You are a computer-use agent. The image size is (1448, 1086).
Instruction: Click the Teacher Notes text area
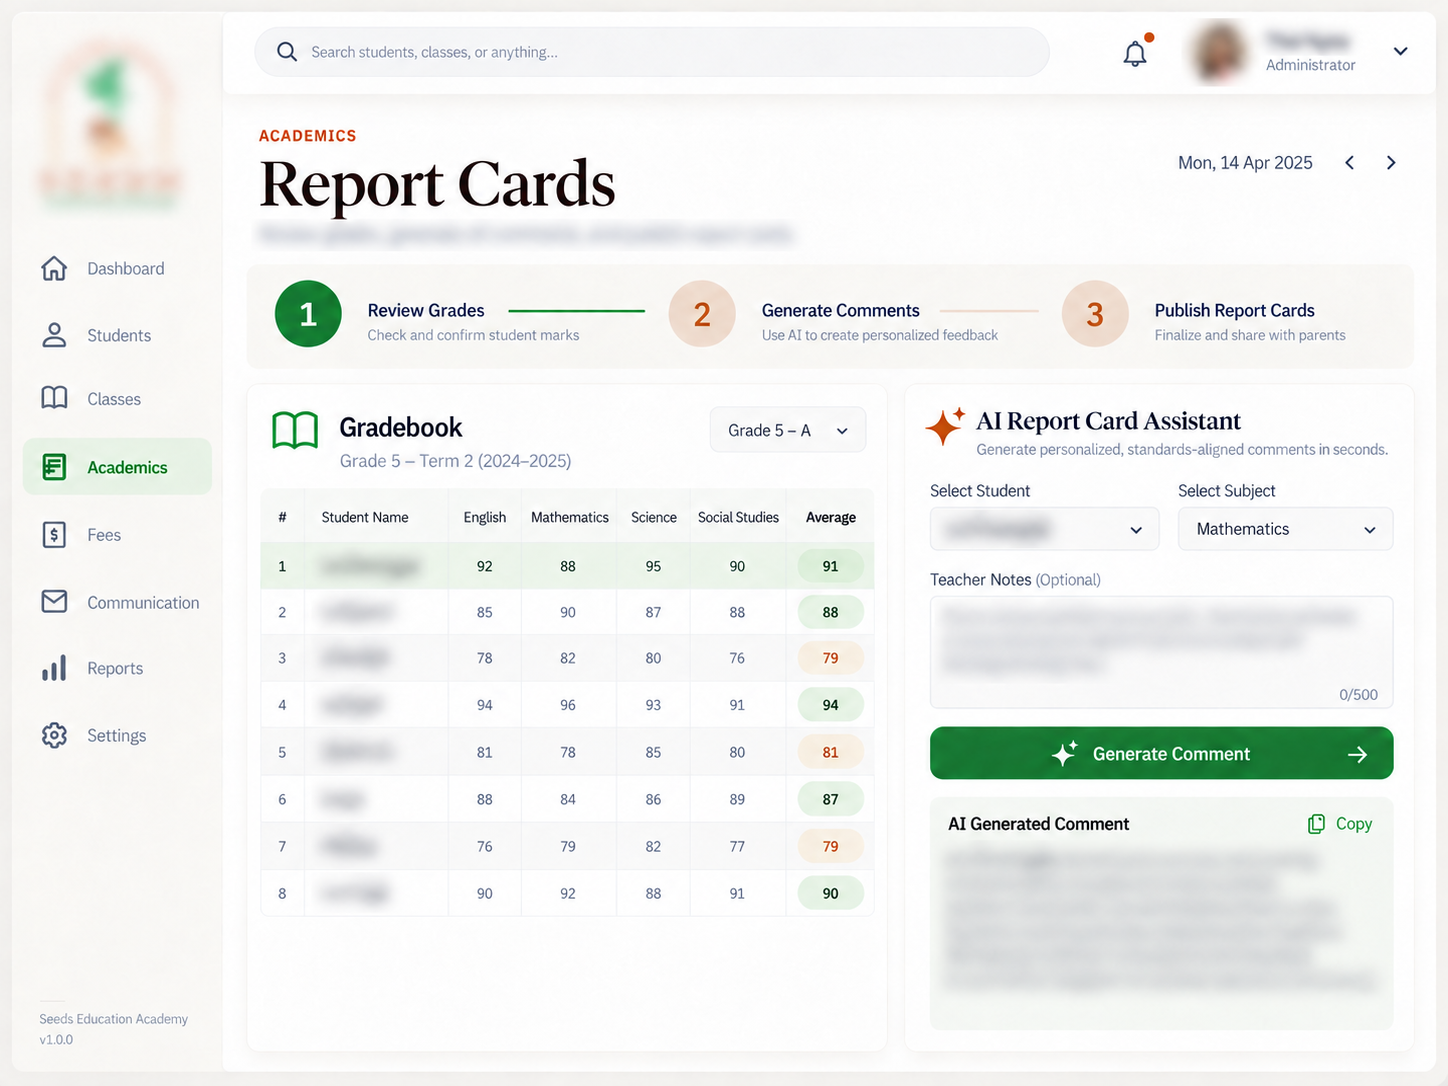tap(1161, 652)
